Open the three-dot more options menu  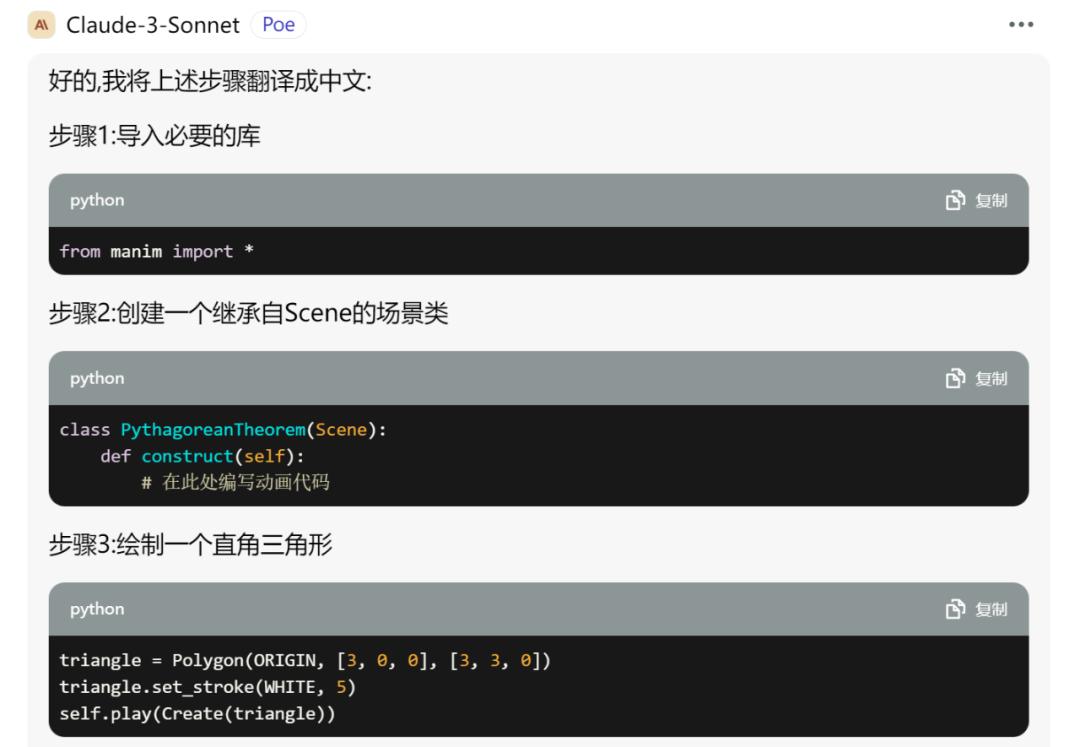1021,25
